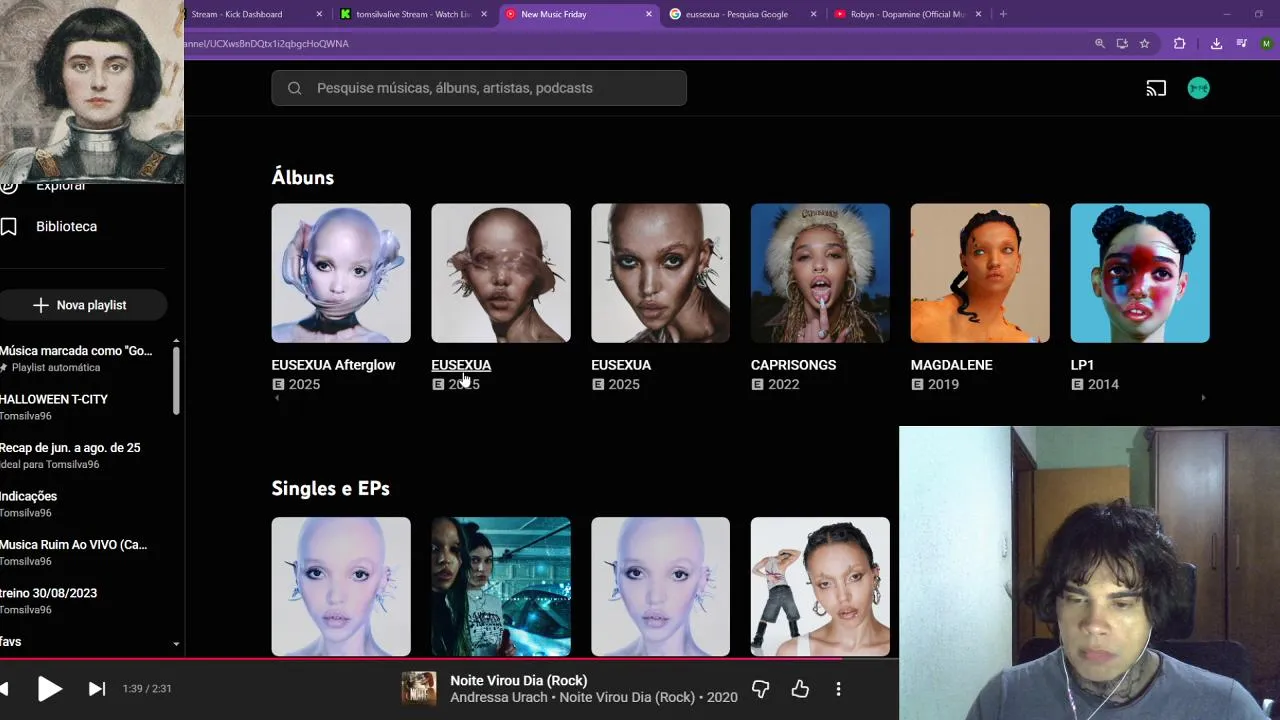Click the LP1 album title
The width and height of the screenshot is (1280, 720).
tap(1082, 365)
